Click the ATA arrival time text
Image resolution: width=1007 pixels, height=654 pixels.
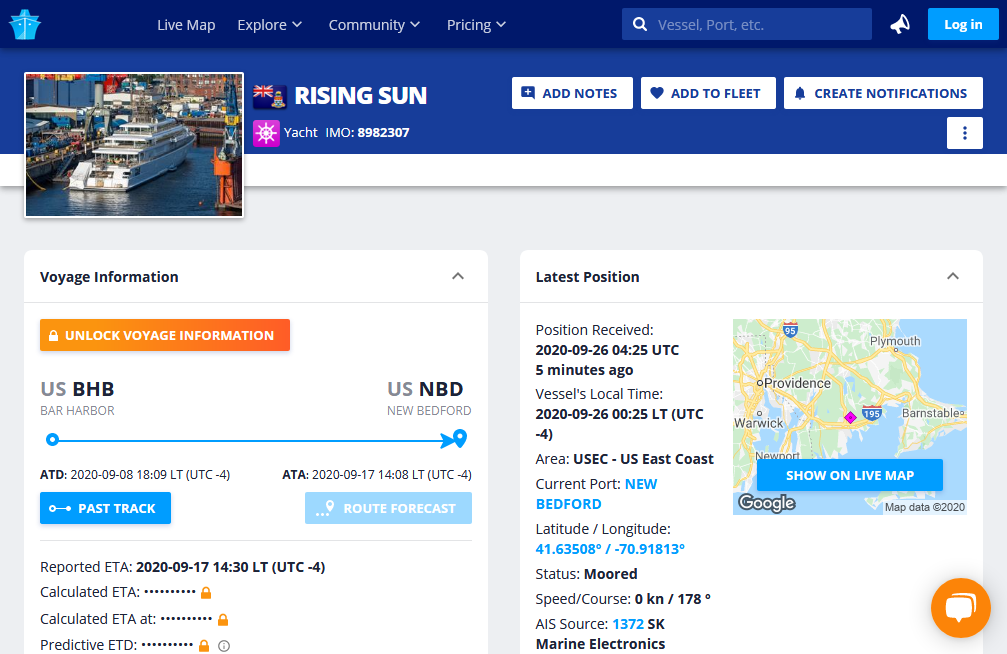pos(377,475)
